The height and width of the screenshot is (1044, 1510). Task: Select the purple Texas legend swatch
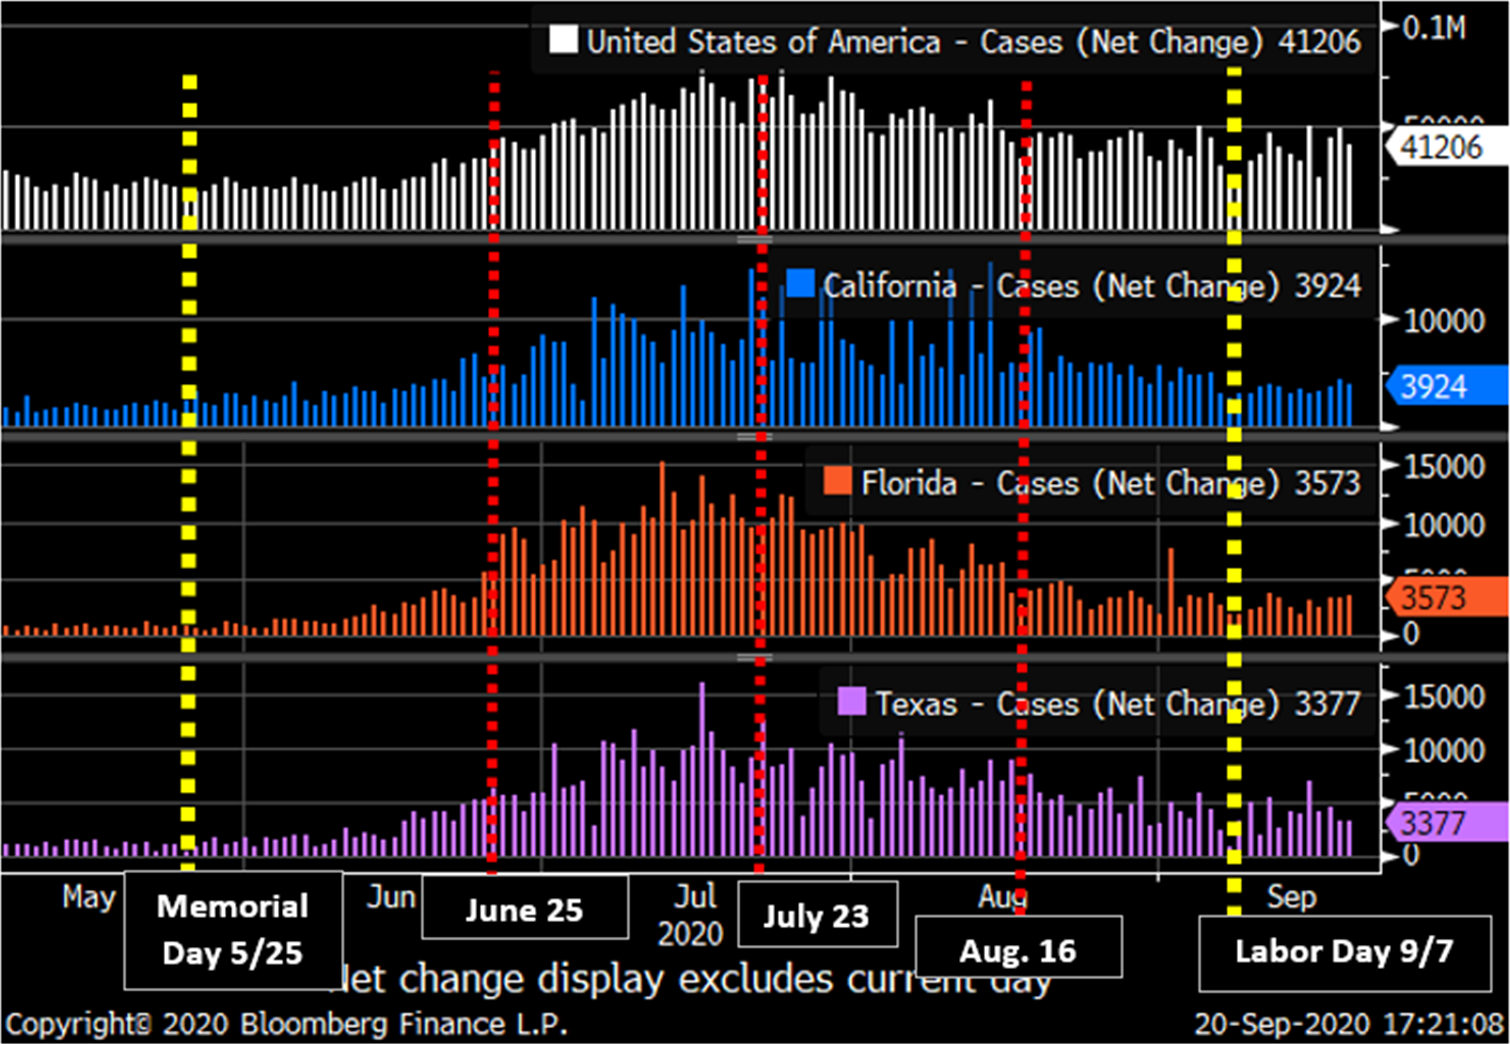[x=851, y=701]
